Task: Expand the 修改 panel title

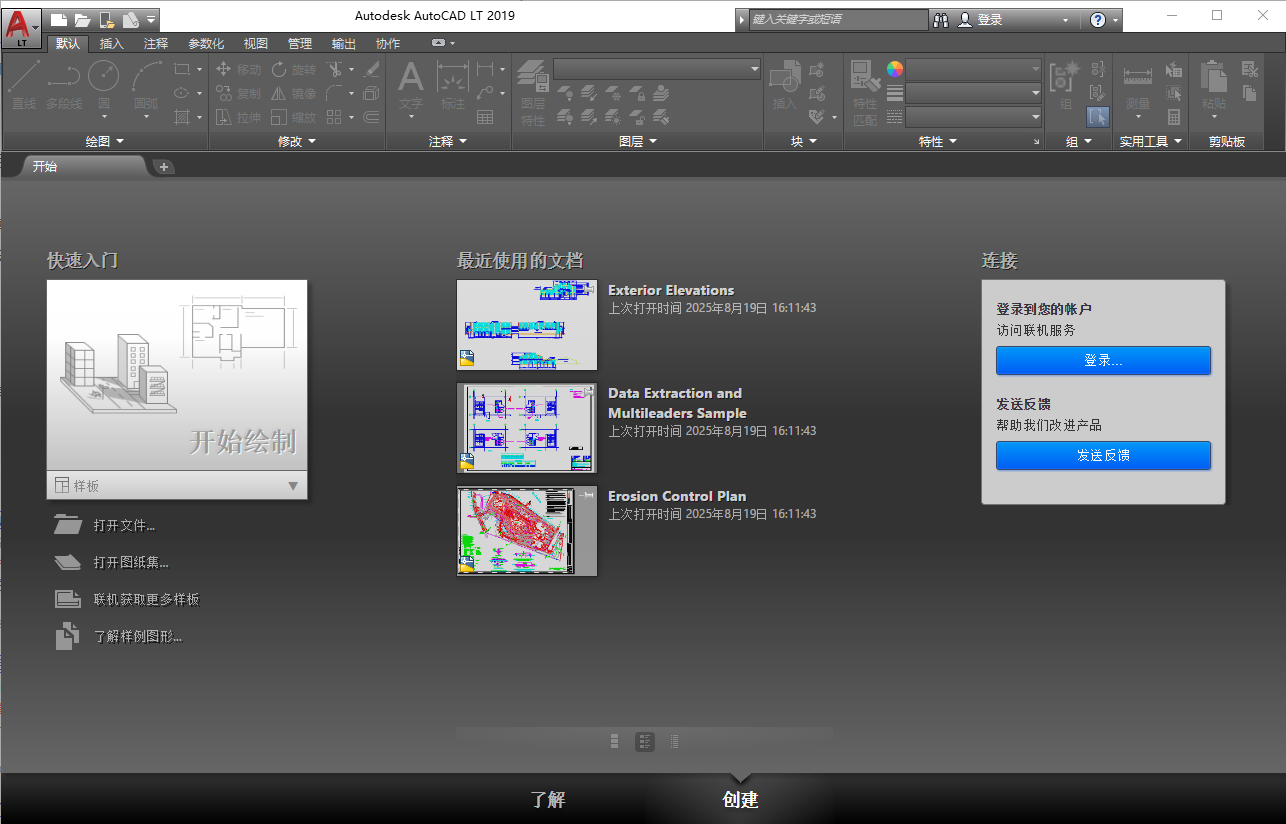Action: [297, 142]
